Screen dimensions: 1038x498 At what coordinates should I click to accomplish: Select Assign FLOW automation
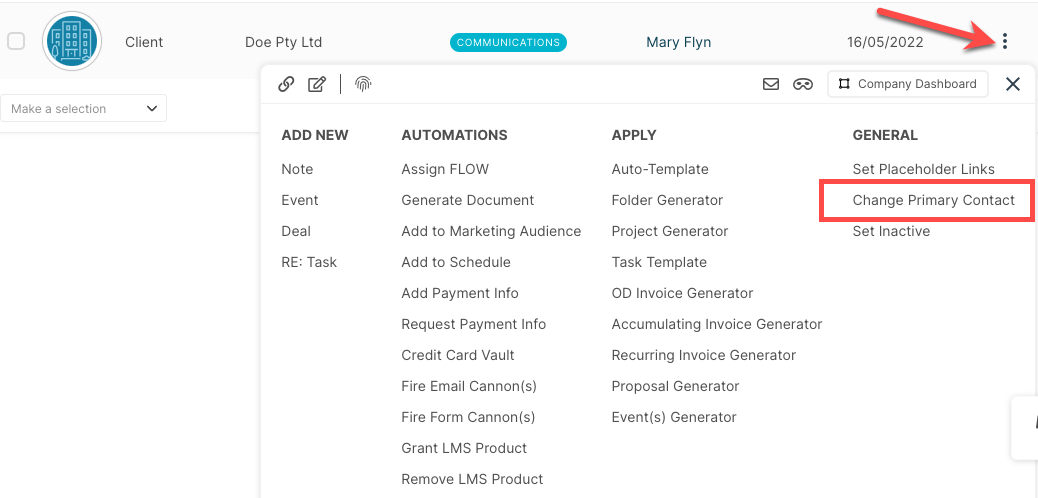pos(445,169)
